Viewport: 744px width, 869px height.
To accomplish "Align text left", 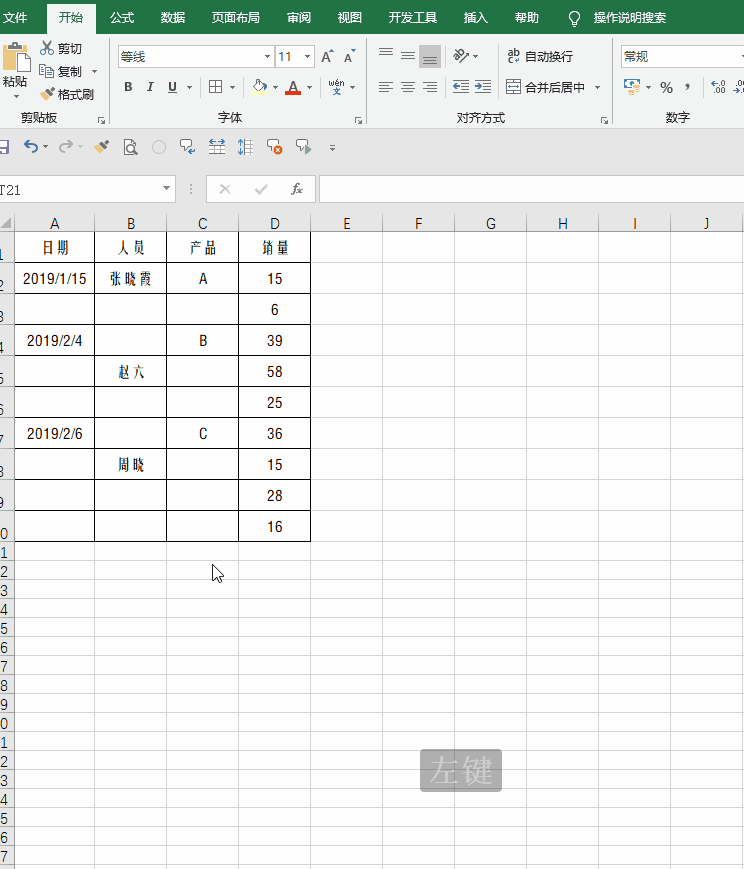I will point(386,87).
